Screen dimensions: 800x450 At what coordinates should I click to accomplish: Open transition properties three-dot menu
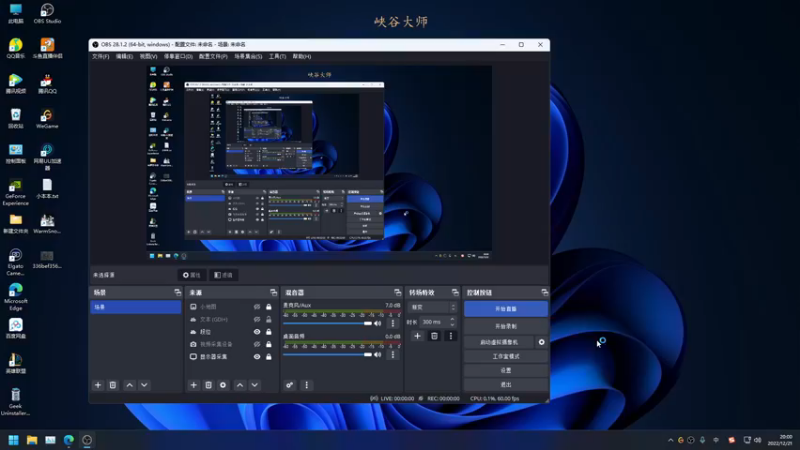[x=451, y=336]
